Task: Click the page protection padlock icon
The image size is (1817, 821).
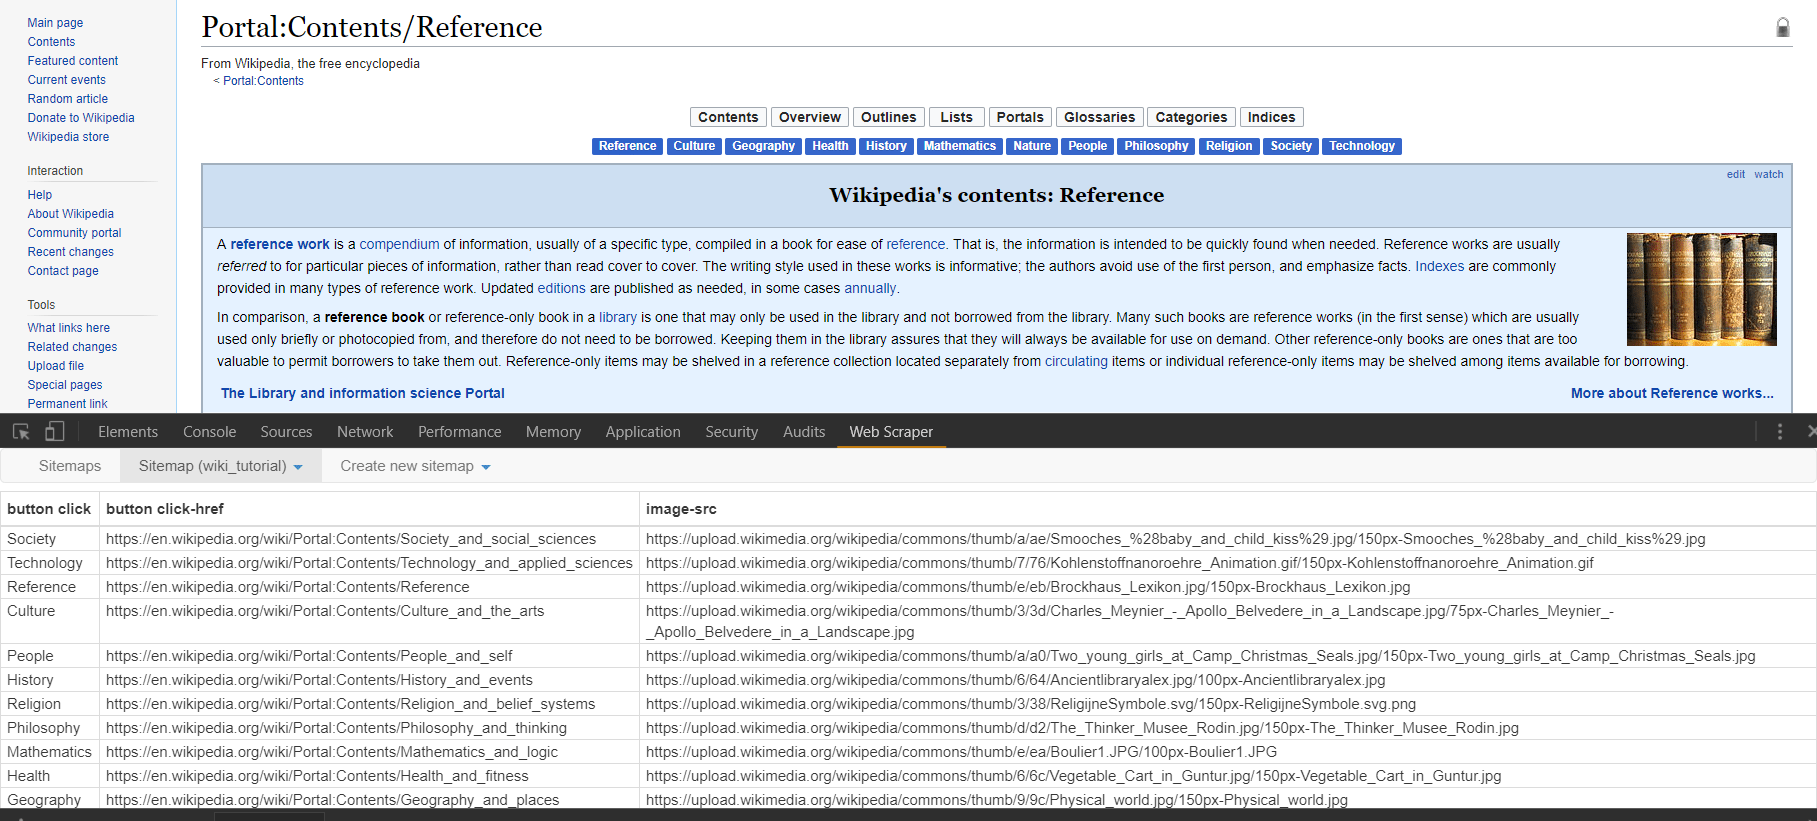Action: (x=1782, y=27)
